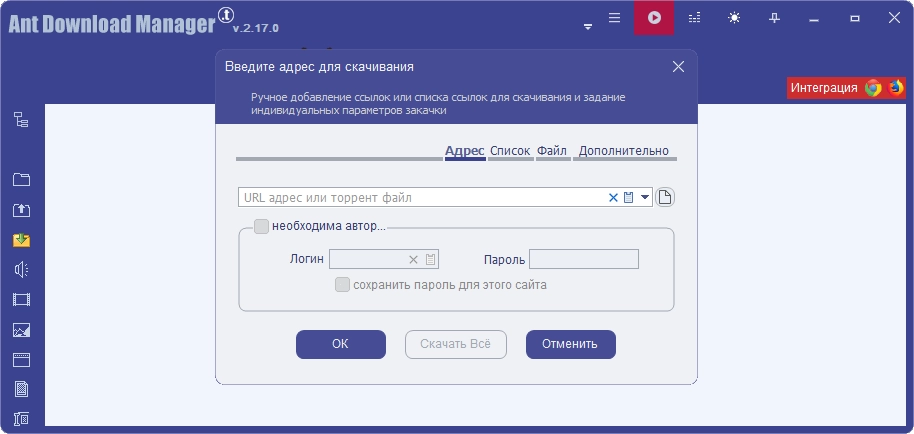Paste into login field clipboard icon
914x434 pixels.
[430, 259]
